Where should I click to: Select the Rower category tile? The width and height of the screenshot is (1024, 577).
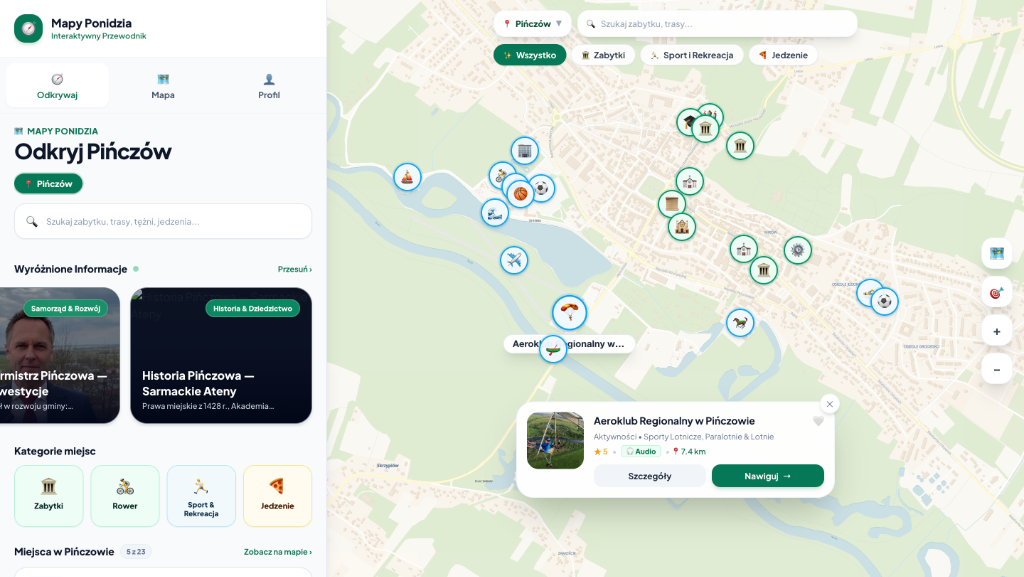click(x=125, y=496)
